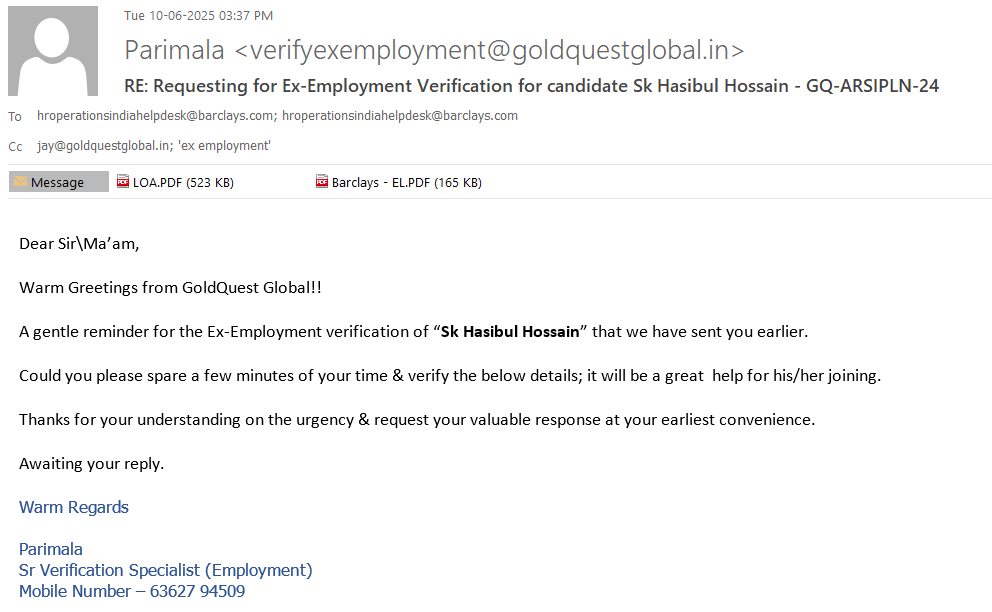Open the Barclays - EL.PDF attachment
The width and height of the screenshot is (992, 612).
[x=405, y=182]
